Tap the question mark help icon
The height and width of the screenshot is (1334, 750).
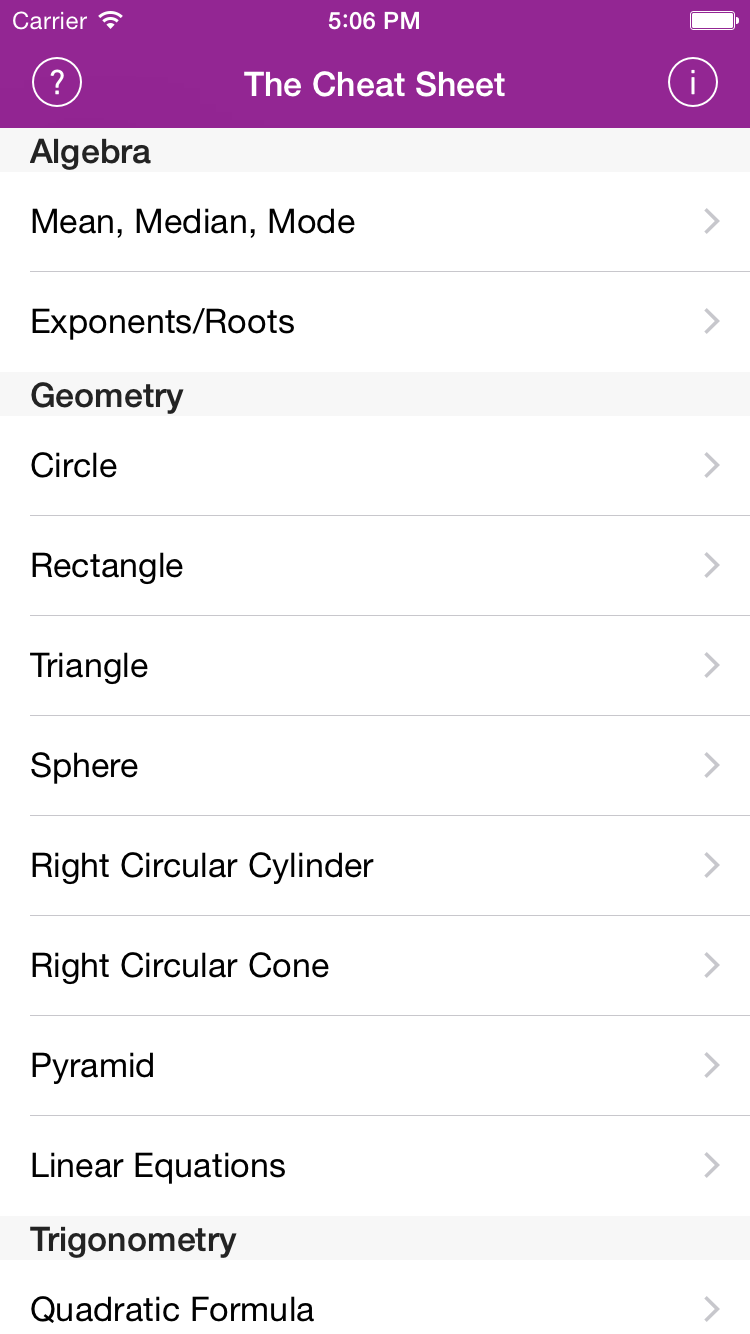tap(57, 83)
